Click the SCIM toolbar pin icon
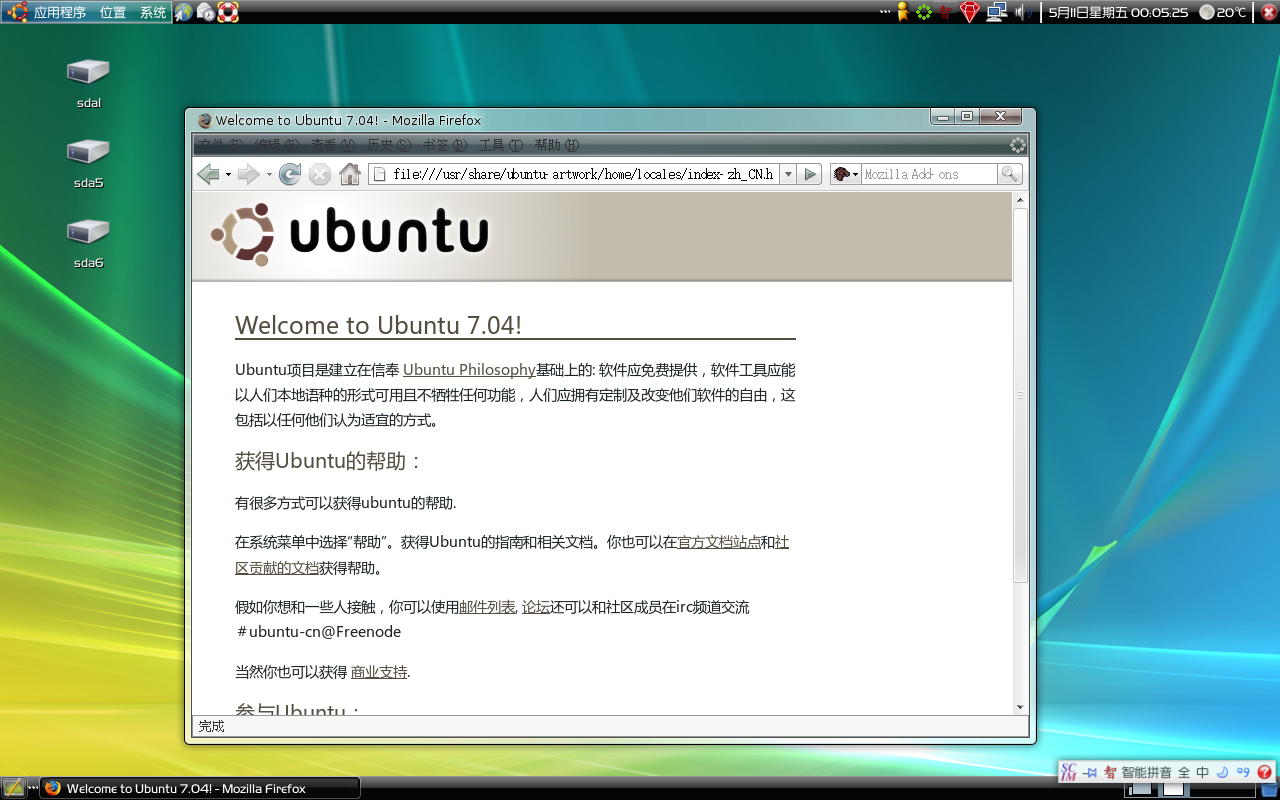 [1090, 772]
